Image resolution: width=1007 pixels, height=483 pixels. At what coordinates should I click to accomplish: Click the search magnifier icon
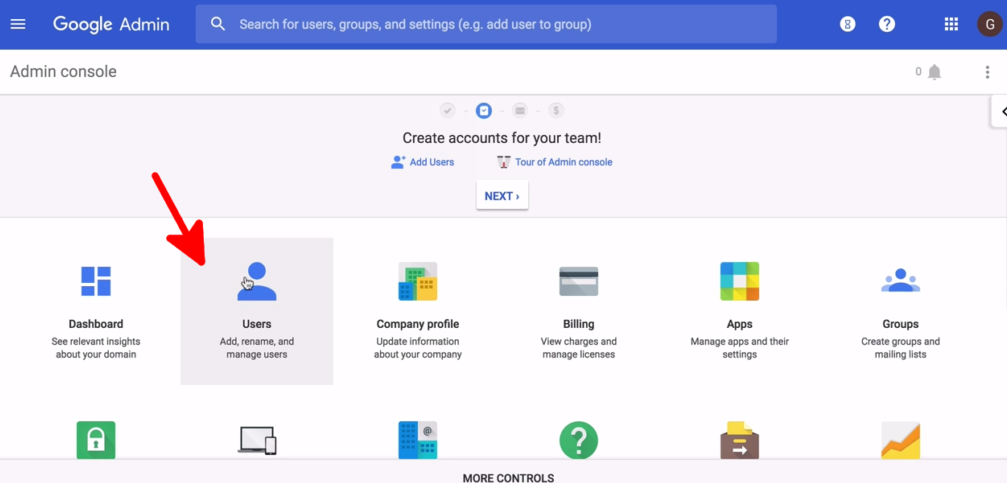click(x=218, y=24)
